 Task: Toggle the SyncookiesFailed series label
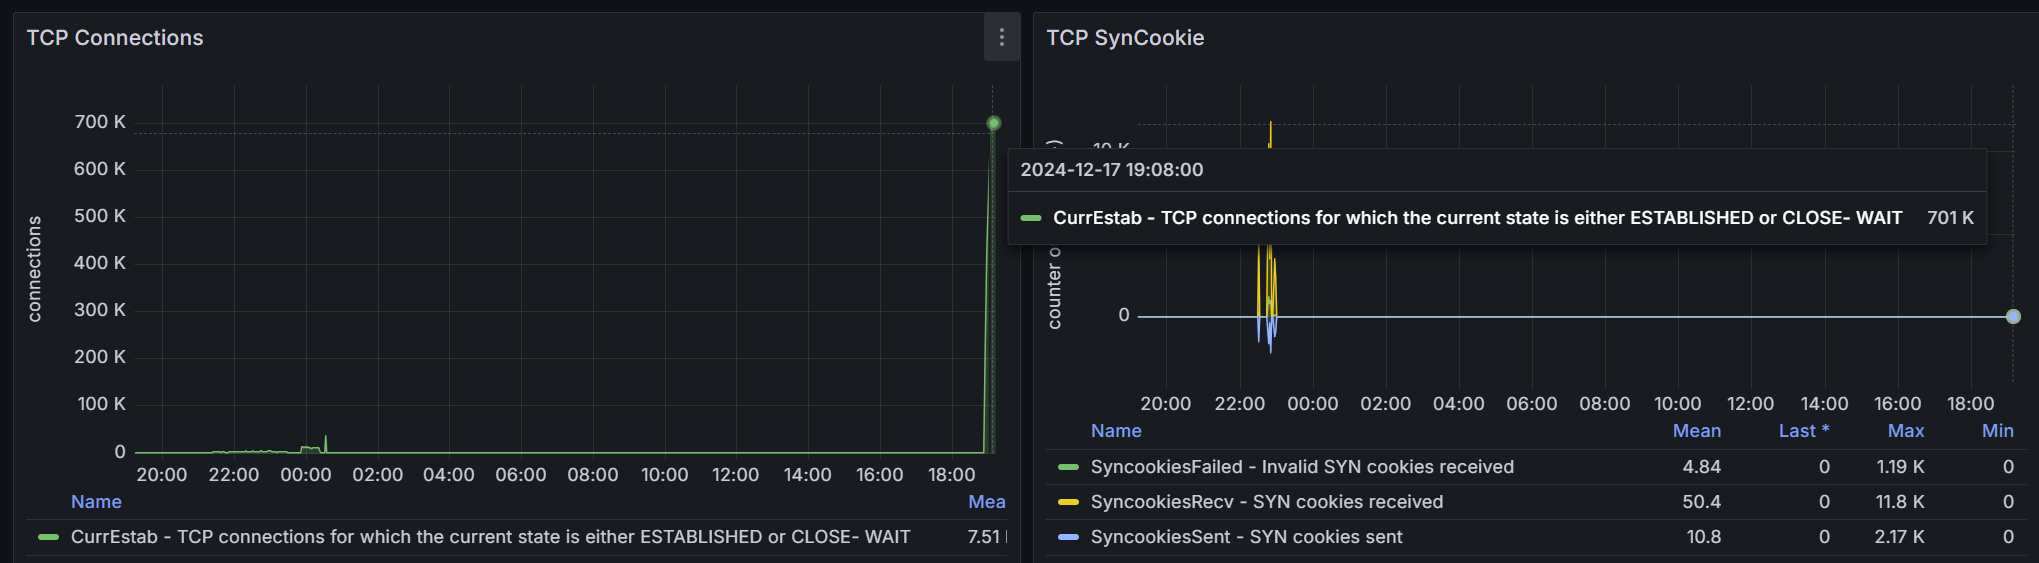pyautogui.click(x=1301, y=467)
